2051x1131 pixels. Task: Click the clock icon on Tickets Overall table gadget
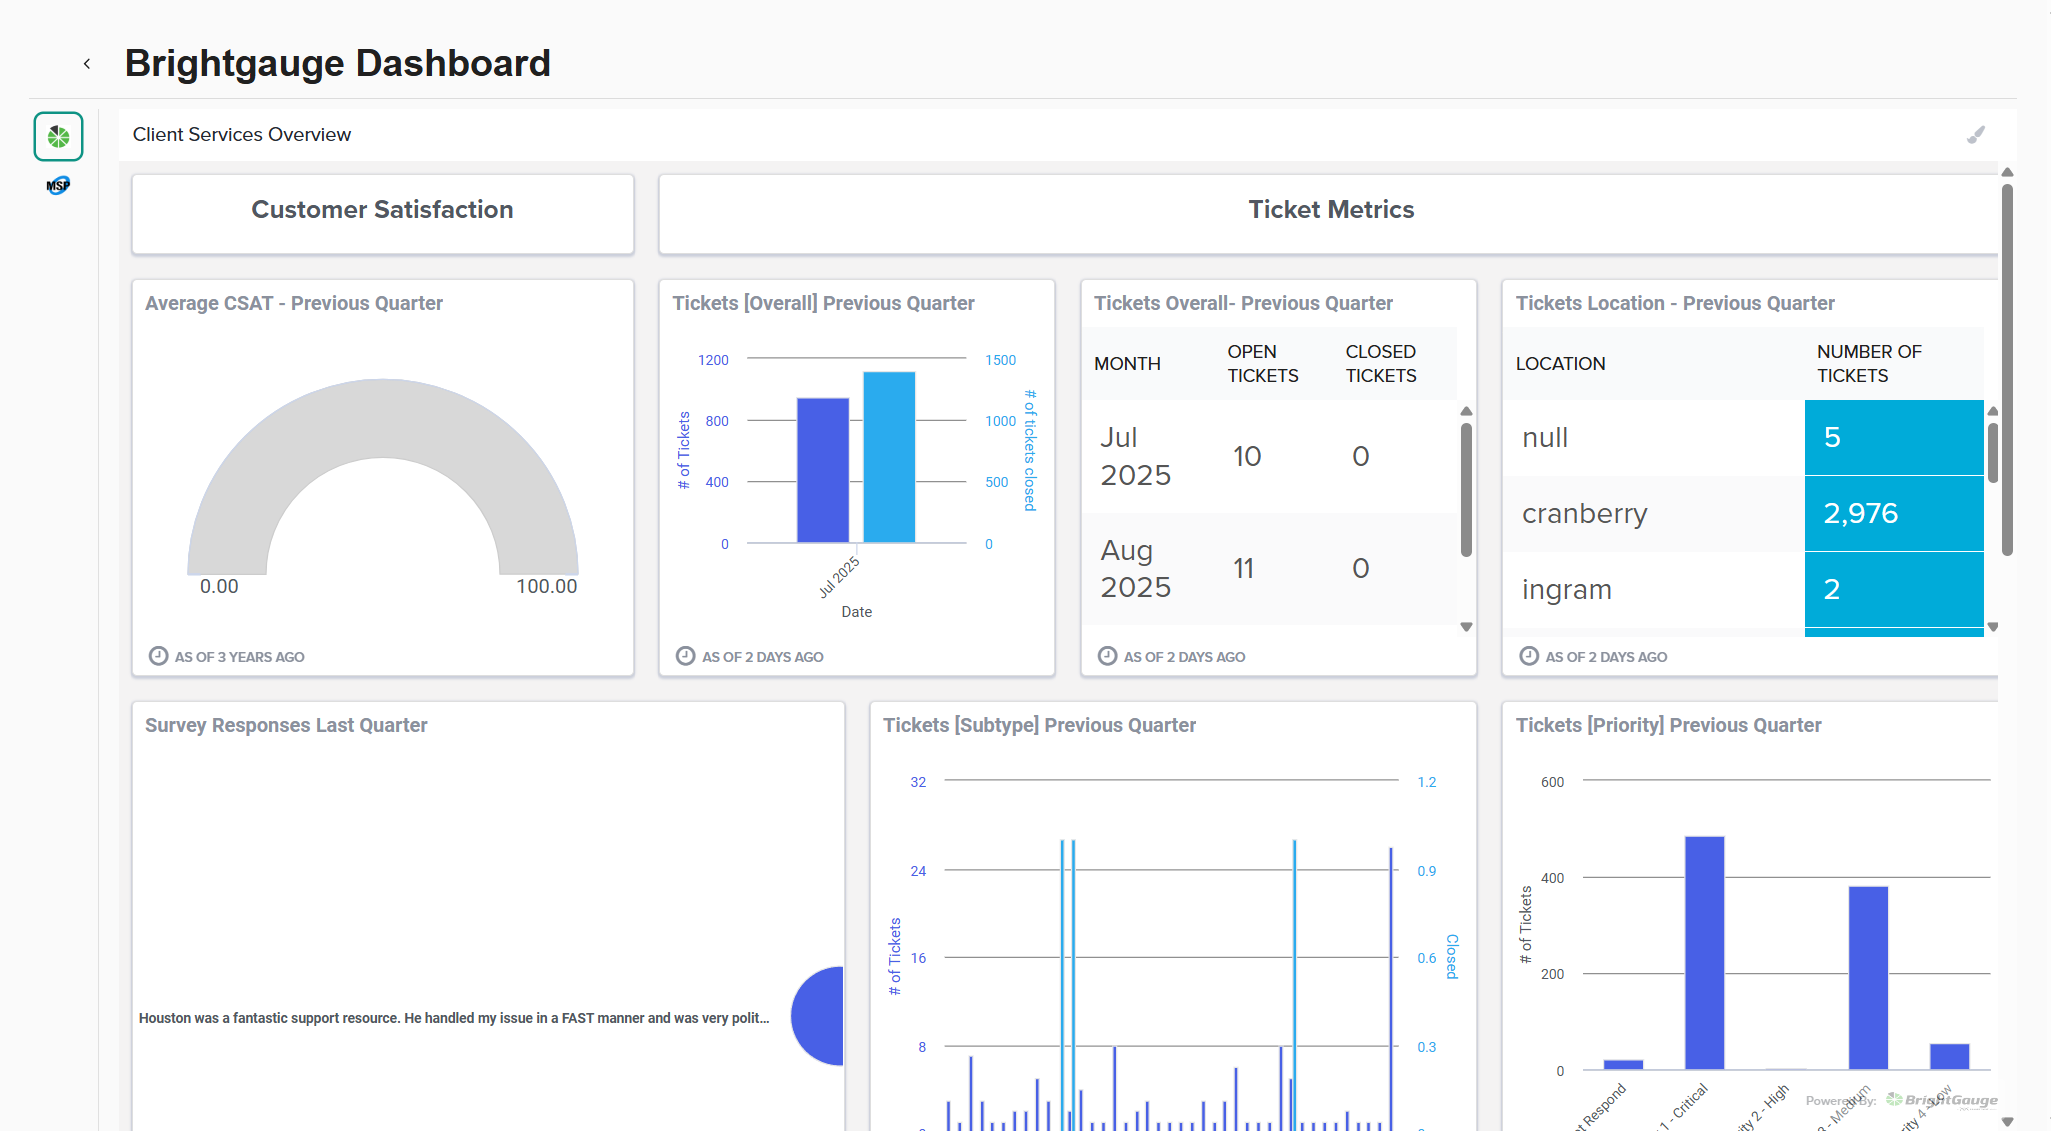[x=1107, y=656]
